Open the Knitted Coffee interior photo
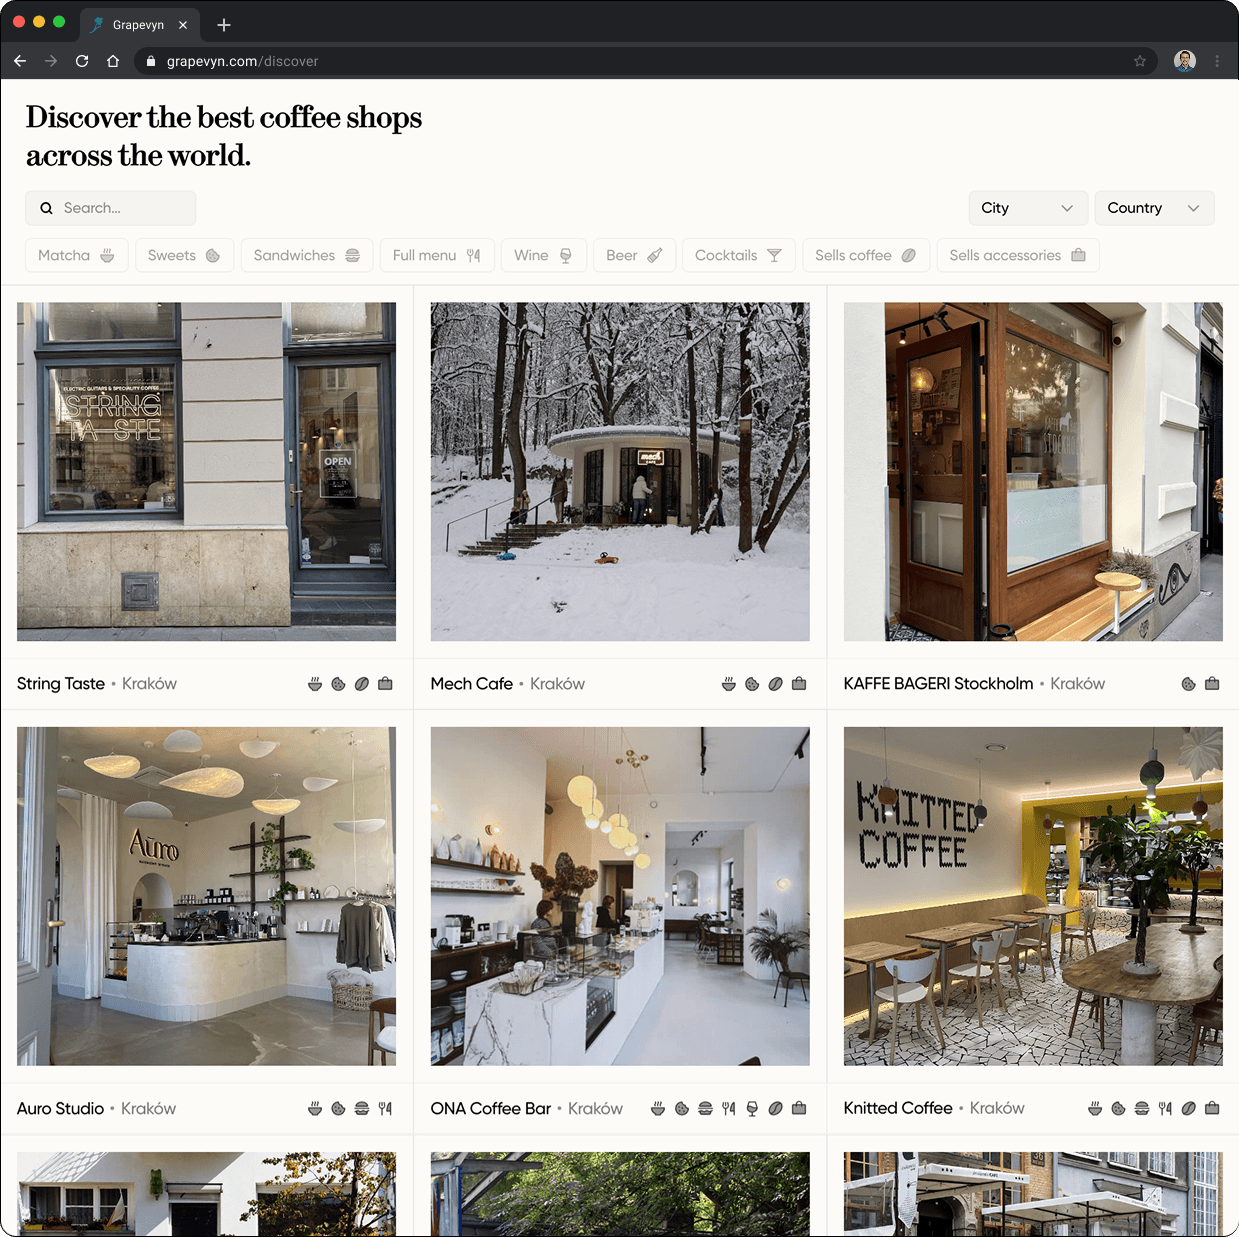The height and width of the screenshot is (1237, 1239). coord(1033,896)
